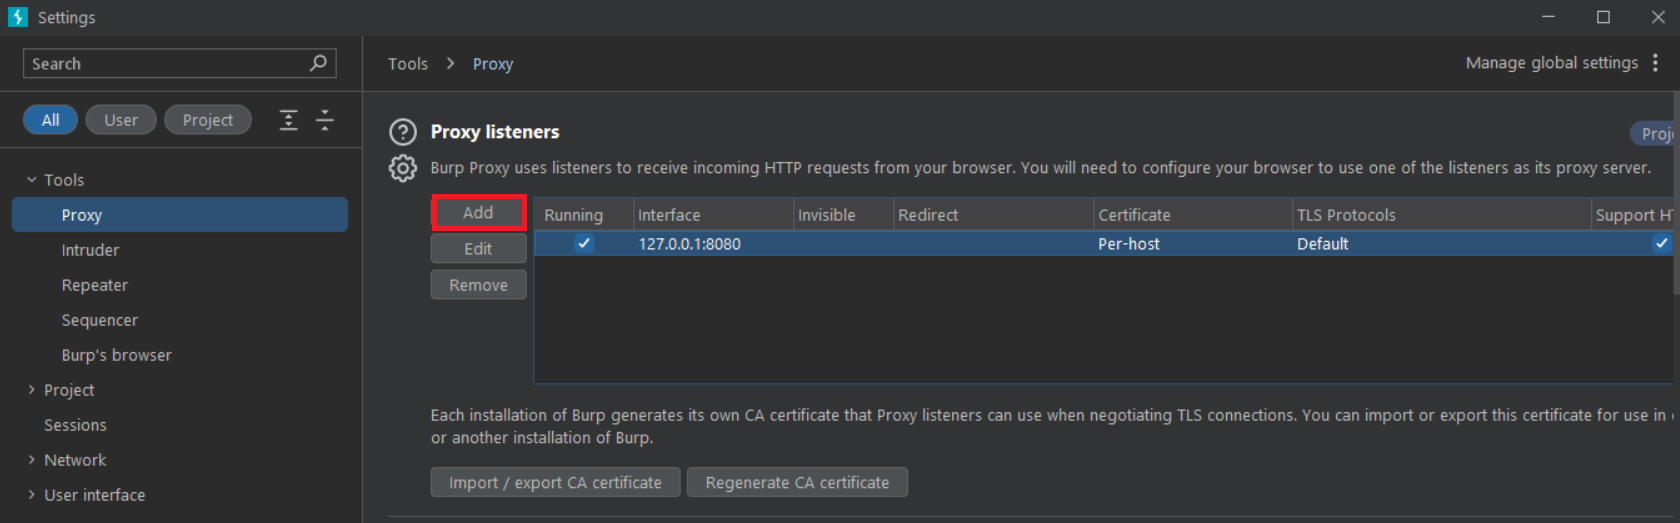Select the User filter tab

pos(121,120)
